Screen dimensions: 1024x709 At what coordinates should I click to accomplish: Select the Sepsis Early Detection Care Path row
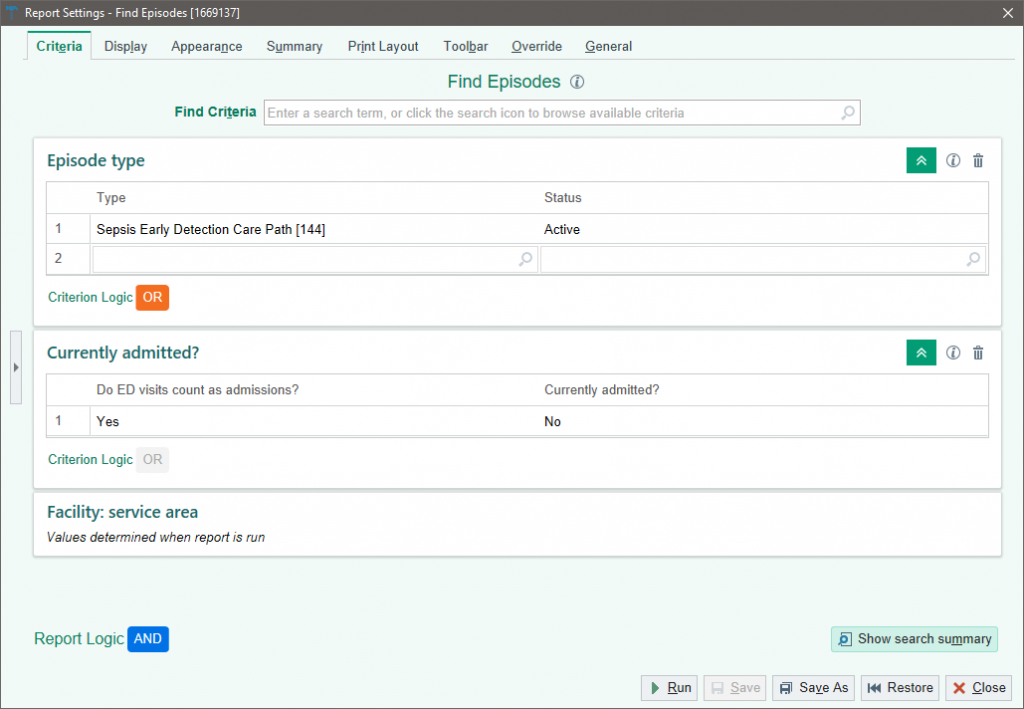pos(211,230)
